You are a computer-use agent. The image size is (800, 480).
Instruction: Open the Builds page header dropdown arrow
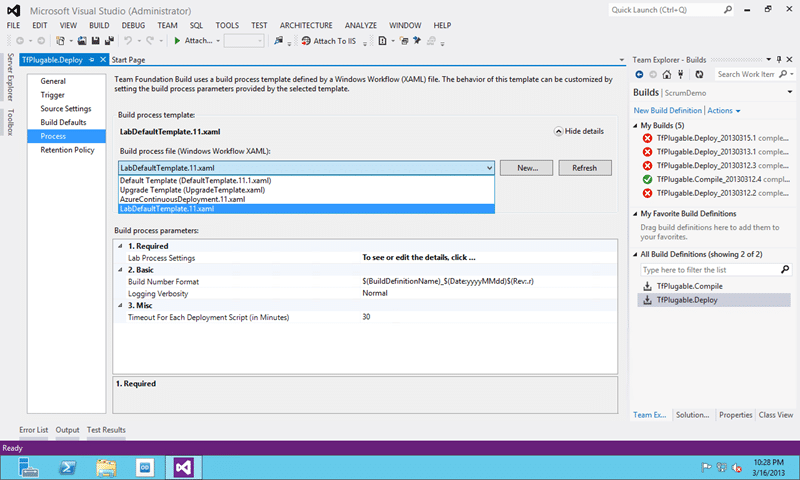[790, 92]
